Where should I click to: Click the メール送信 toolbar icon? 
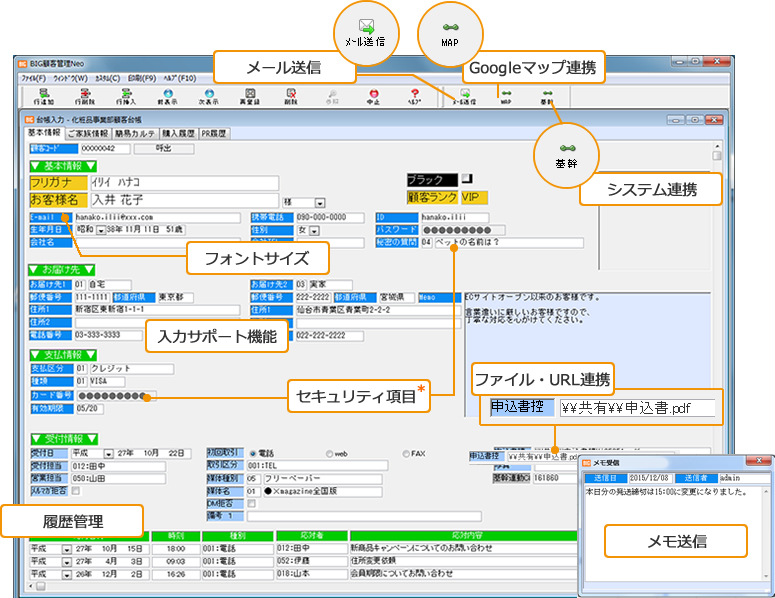click(465, 96)
